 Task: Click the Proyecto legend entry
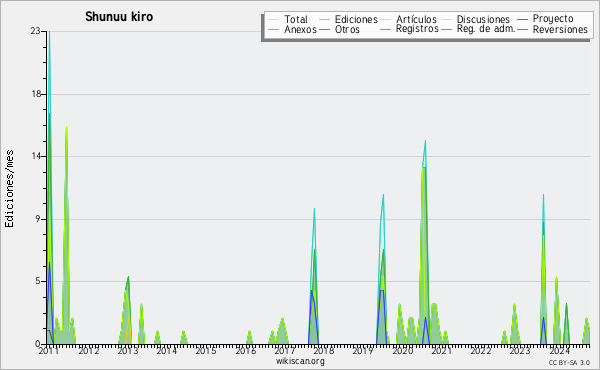coord(553,19)
